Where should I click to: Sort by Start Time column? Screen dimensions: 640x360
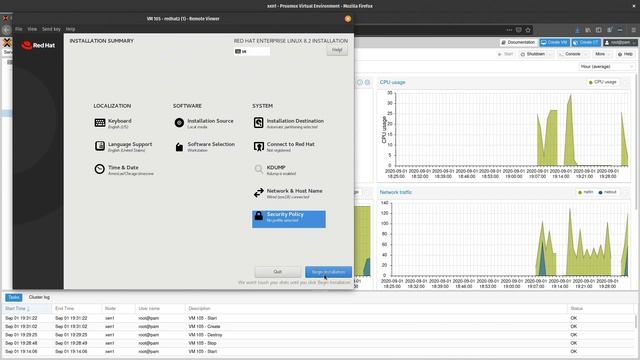click(x=27, y=309)
